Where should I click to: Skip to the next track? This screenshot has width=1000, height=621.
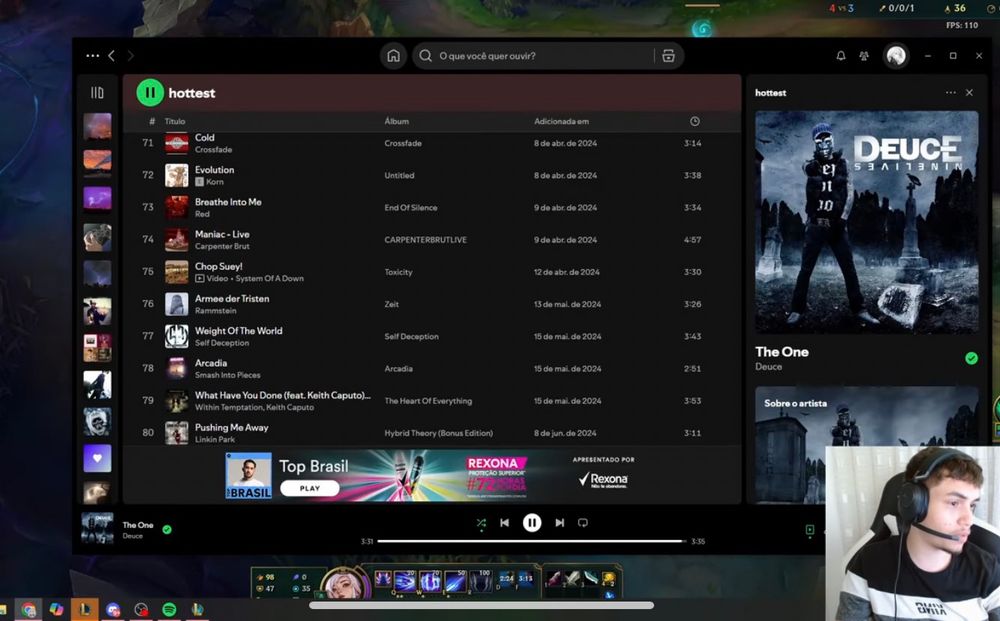559,523
